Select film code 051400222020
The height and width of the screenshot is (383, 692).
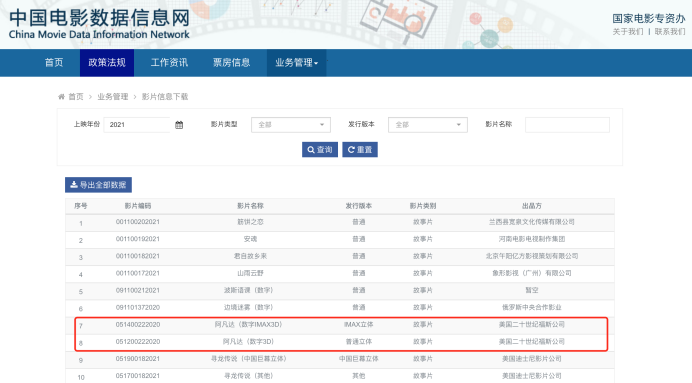[x=138, y=325]
